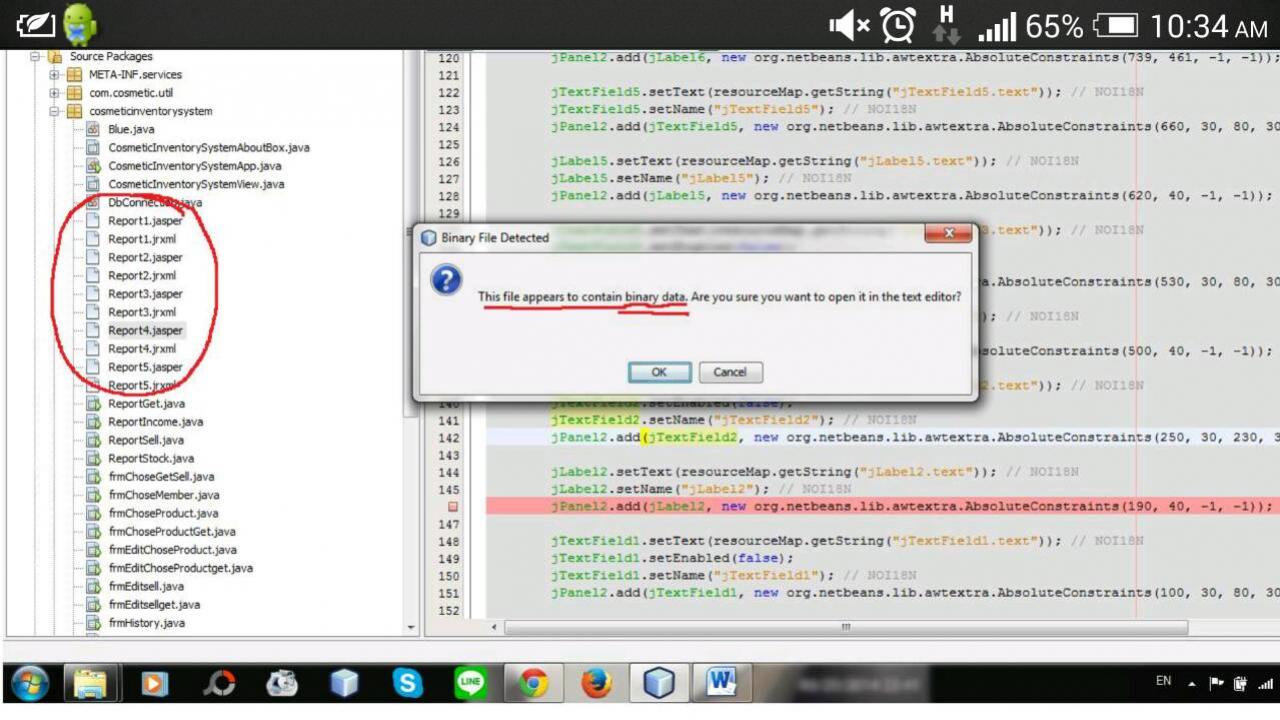Click OK in Binary File Detected dialog
Screen dimensions: 1280x720
coord(659,372)
